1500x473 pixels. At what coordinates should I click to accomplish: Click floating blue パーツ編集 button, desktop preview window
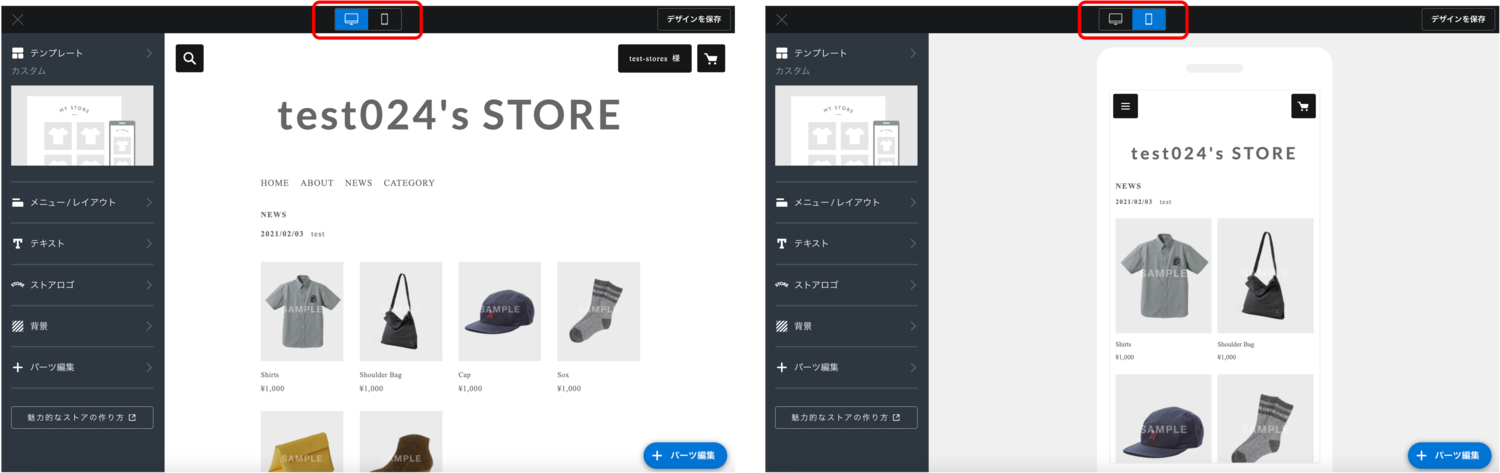tap(685, 455)
